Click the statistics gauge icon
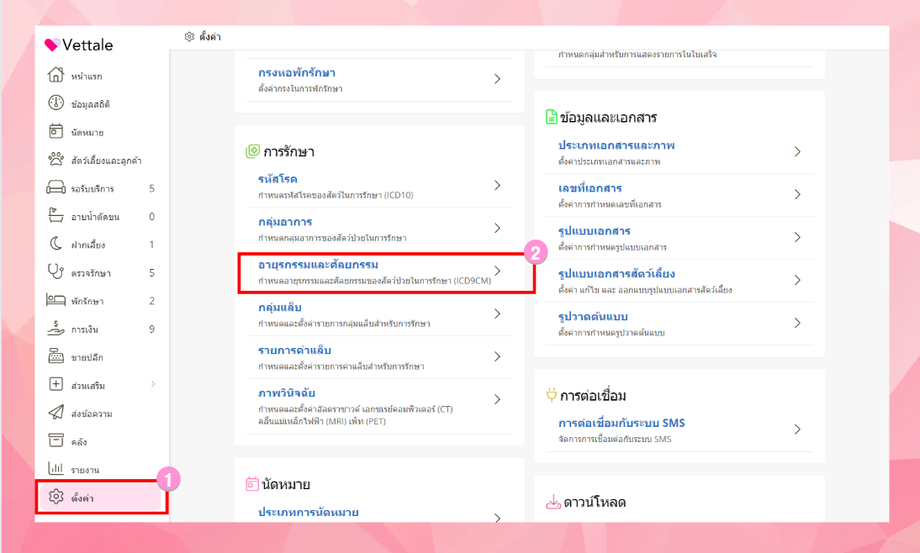The width and height of the screenshot is (920, 553). coord(56,103)
